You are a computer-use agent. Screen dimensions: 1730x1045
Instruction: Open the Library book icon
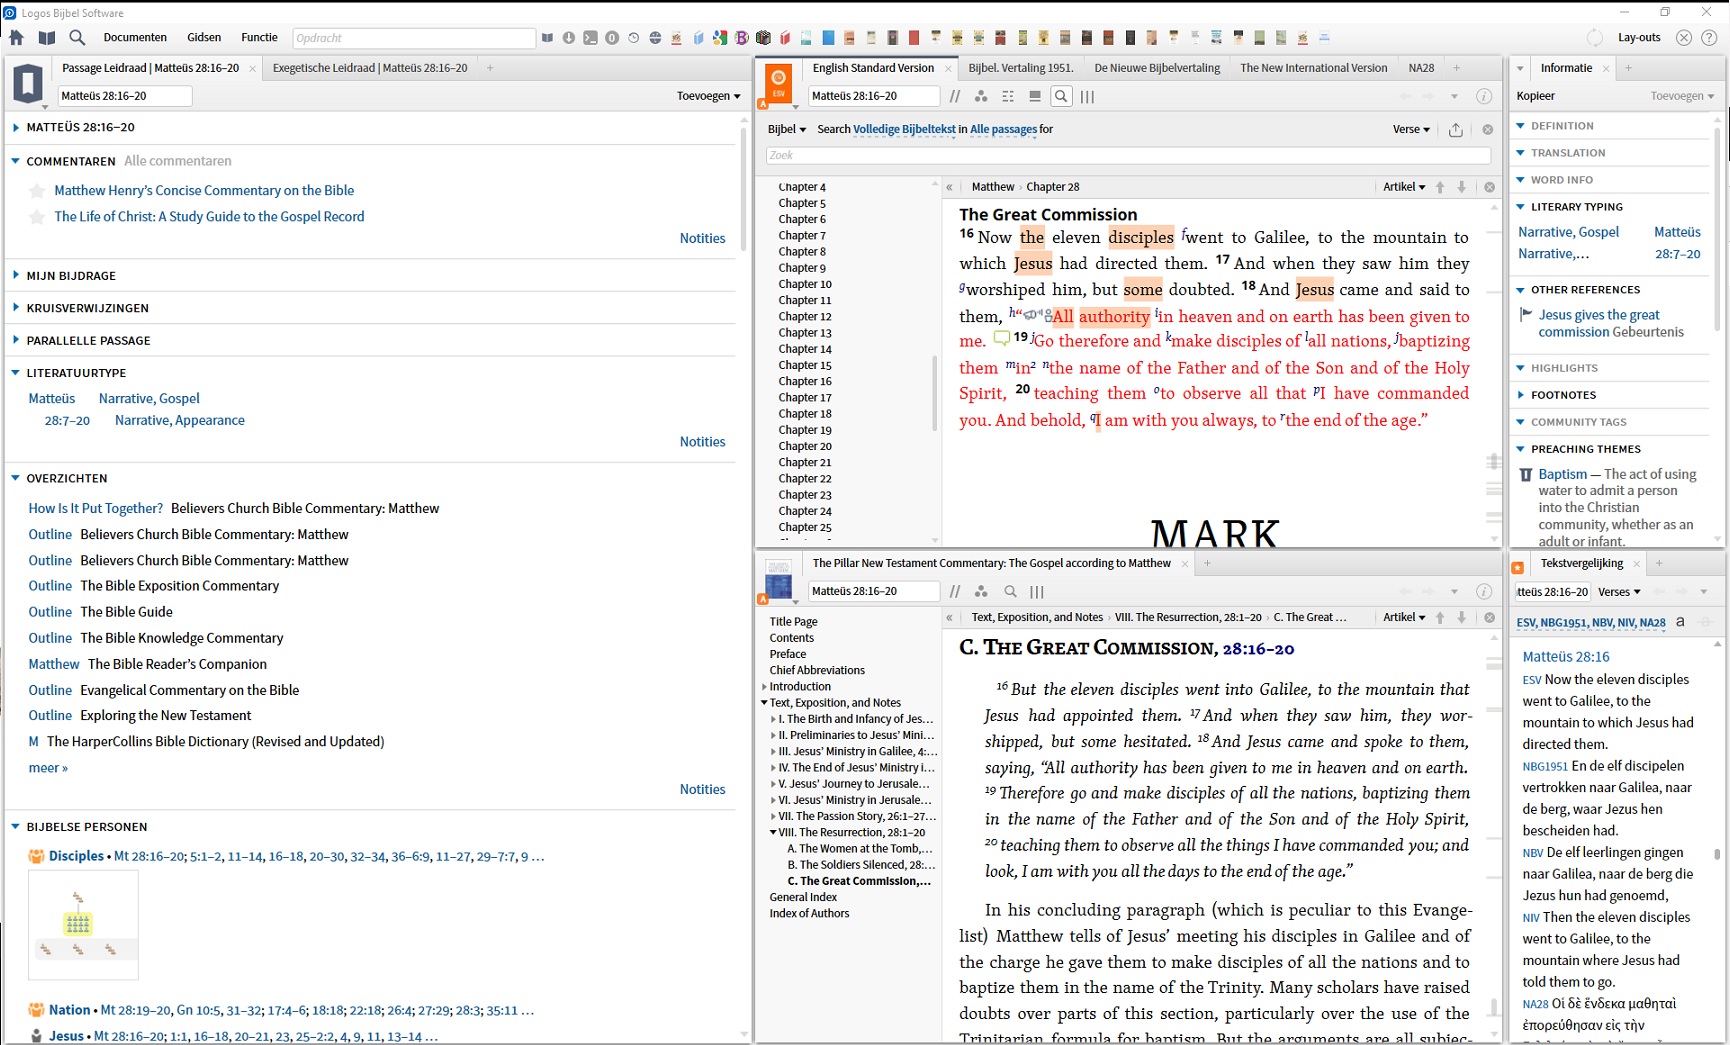[47, 38]
